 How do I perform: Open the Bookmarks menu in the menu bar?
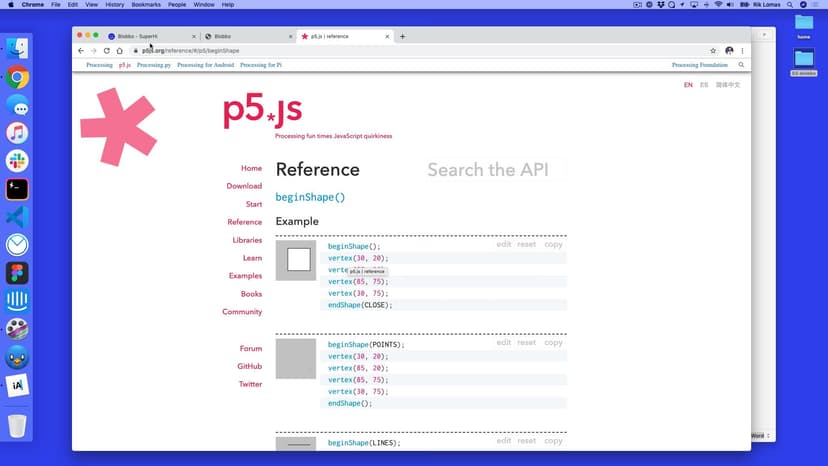click(144, 5)
